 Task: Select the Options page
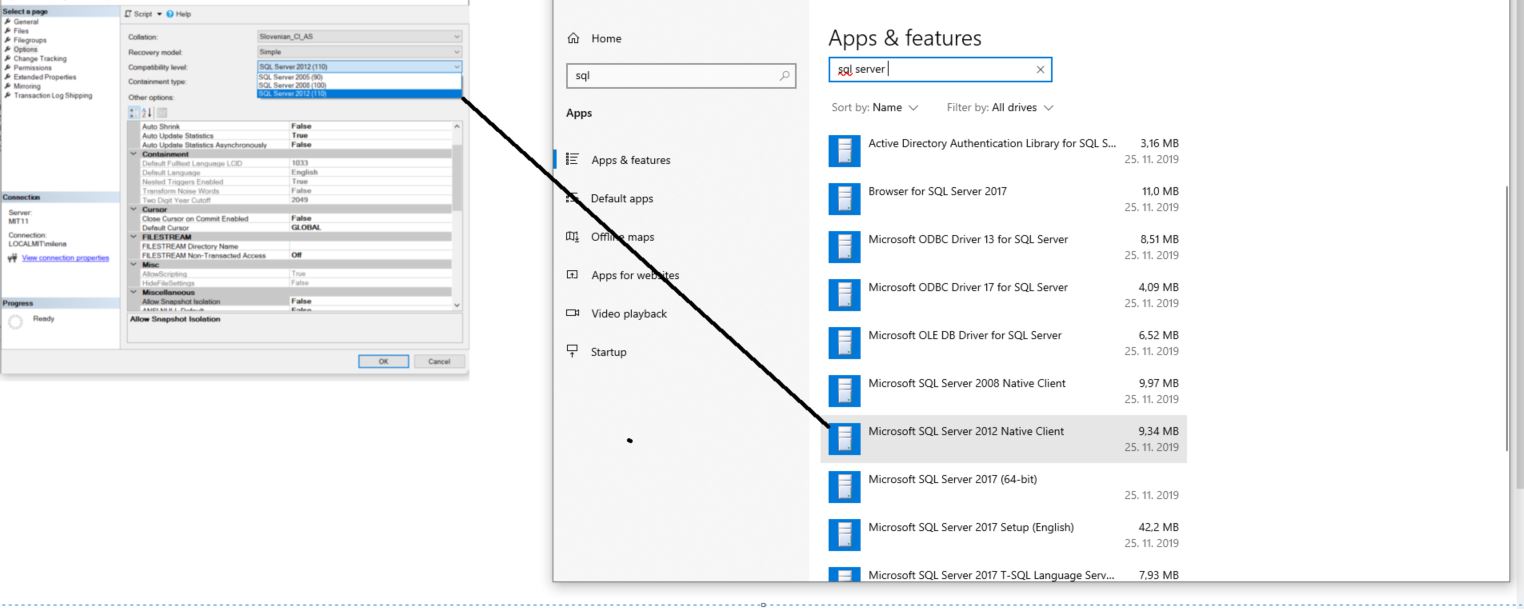coord(25,49)
